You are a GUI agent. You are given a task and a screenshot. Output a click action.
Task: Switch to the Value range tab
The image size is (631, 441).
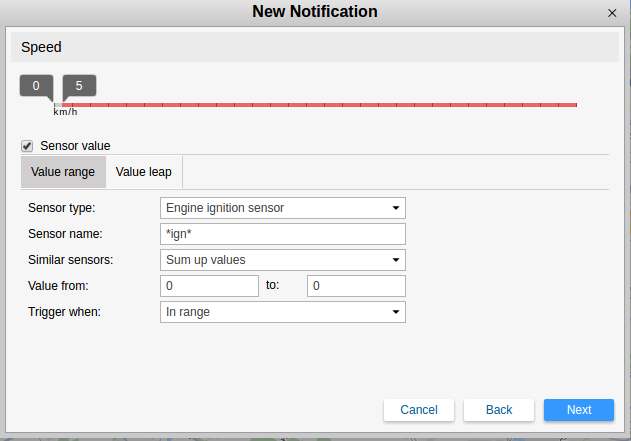click(x=63, y=172)
